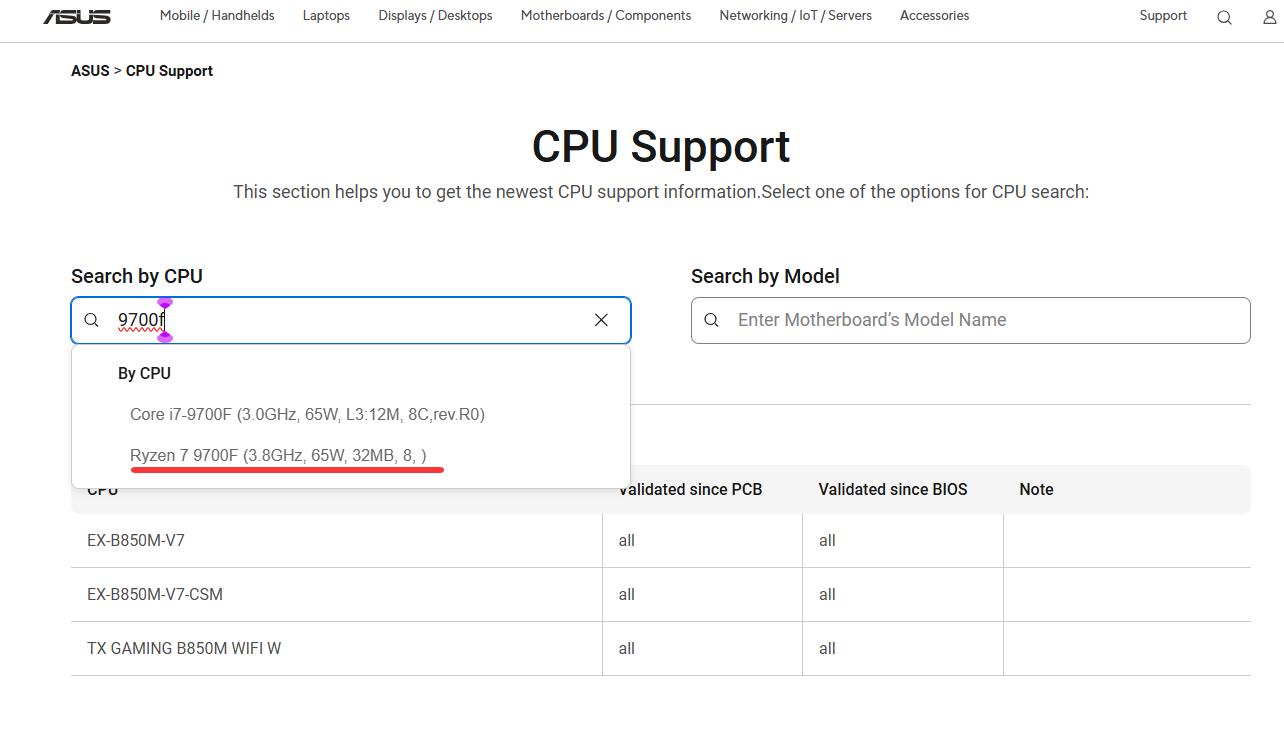Screen dimensions: 1284x732
Task: Open the user account icon
Action: (1270, 17)
